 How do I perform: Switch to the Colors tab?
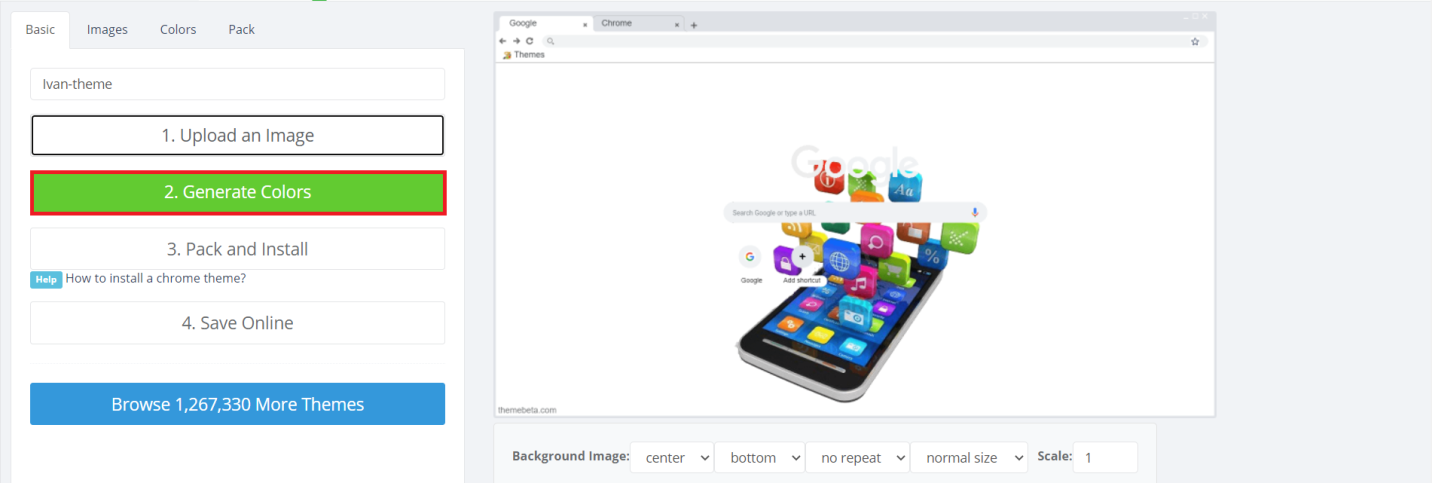tap(178, 29)
